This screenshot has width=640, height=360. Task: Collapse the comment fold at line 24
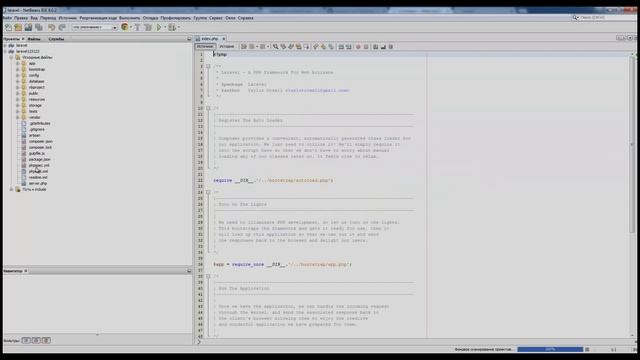[x=208, y=192]
